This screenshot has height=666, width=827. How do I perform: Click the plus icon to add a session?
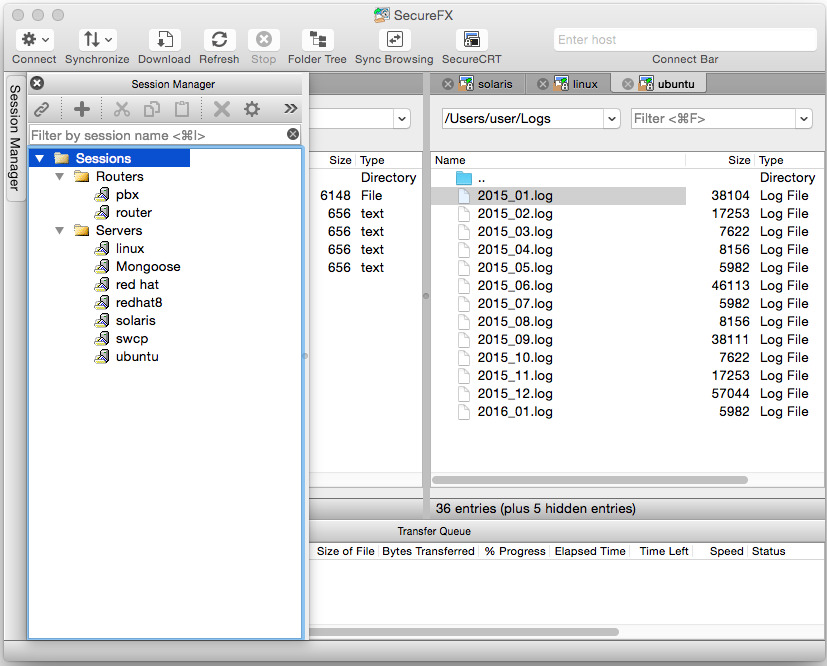coord(82,109)
